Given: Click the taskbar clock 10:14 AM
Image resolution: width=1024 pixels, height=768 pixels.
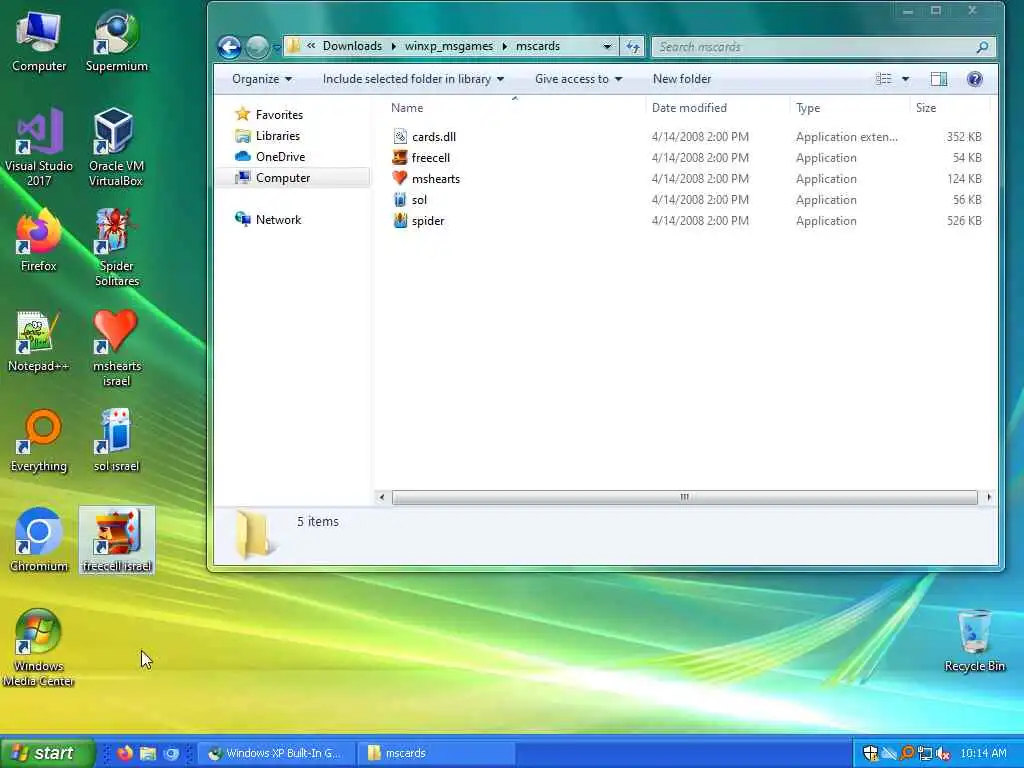Looking at the screenshot, I should [x=984, y=753].
